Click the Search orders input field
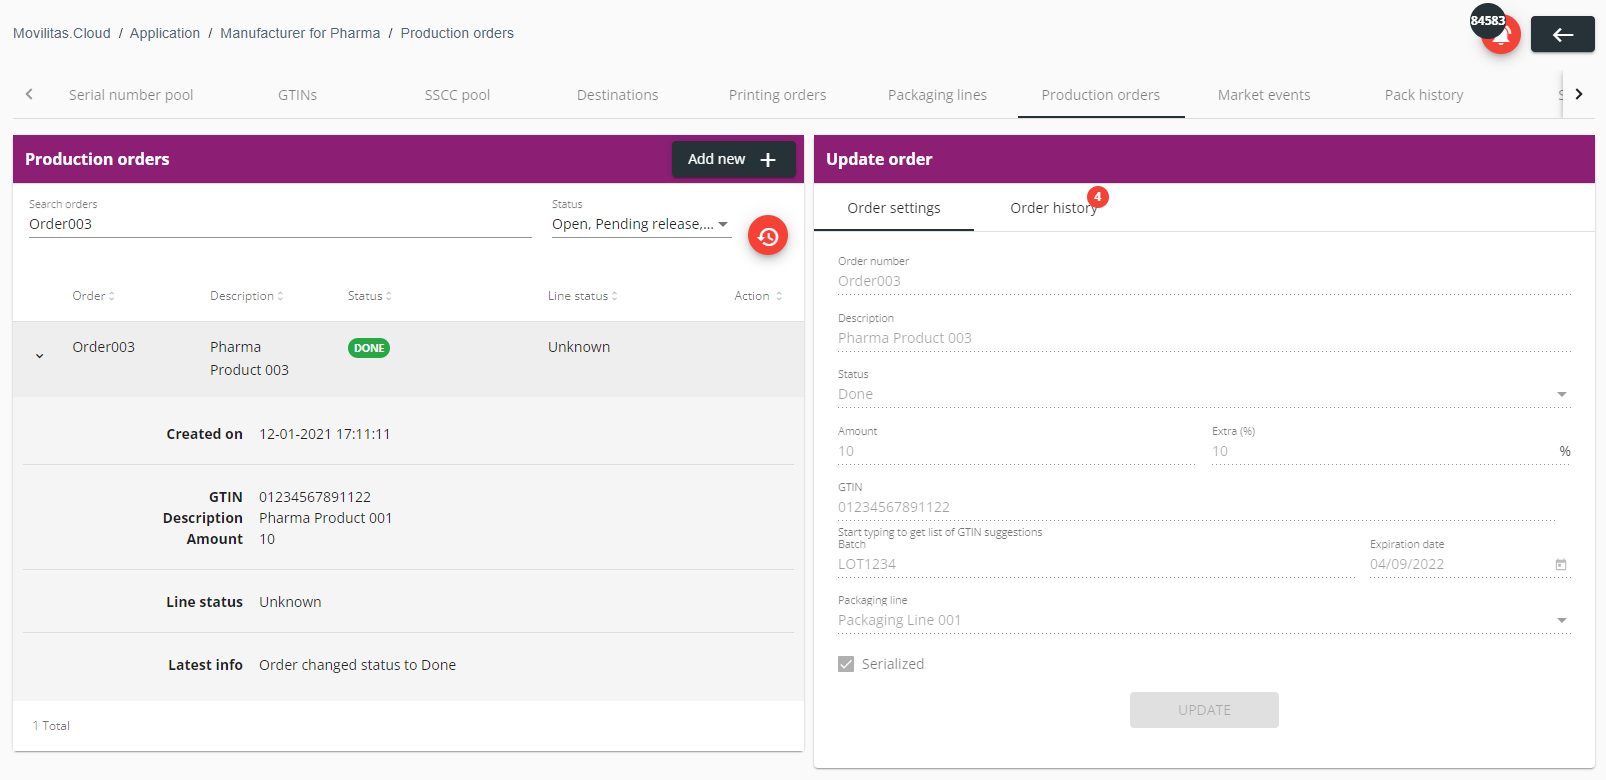Screen dimensions: 1606x780 tap(280, 224)
